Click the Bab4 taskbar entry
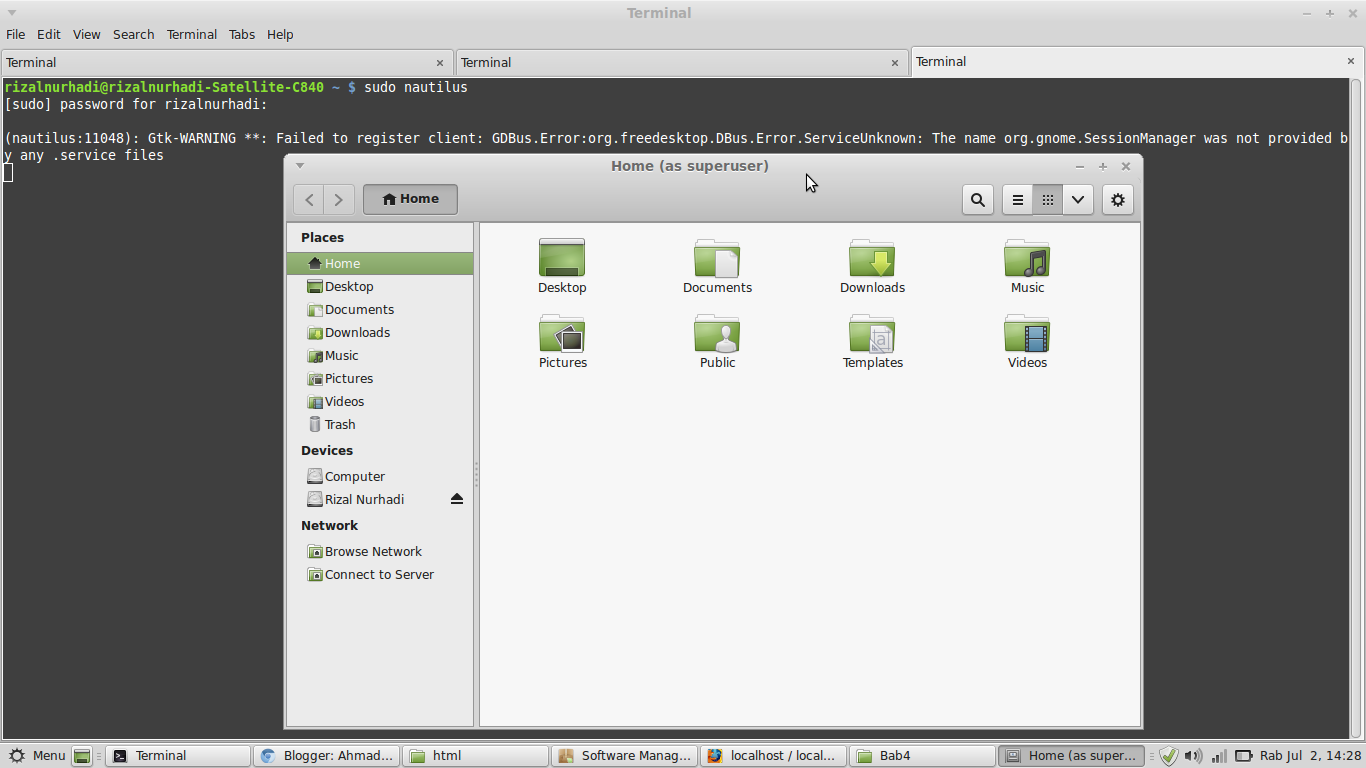 tap(921, 755)
